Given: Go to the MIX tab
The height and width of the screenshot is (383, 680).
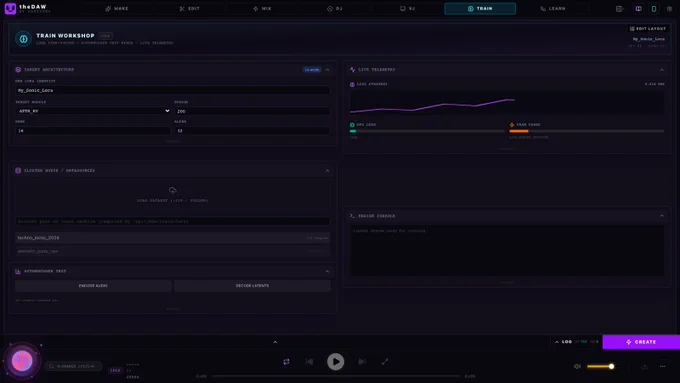Looking at the screenshot, I should [262, 9].
